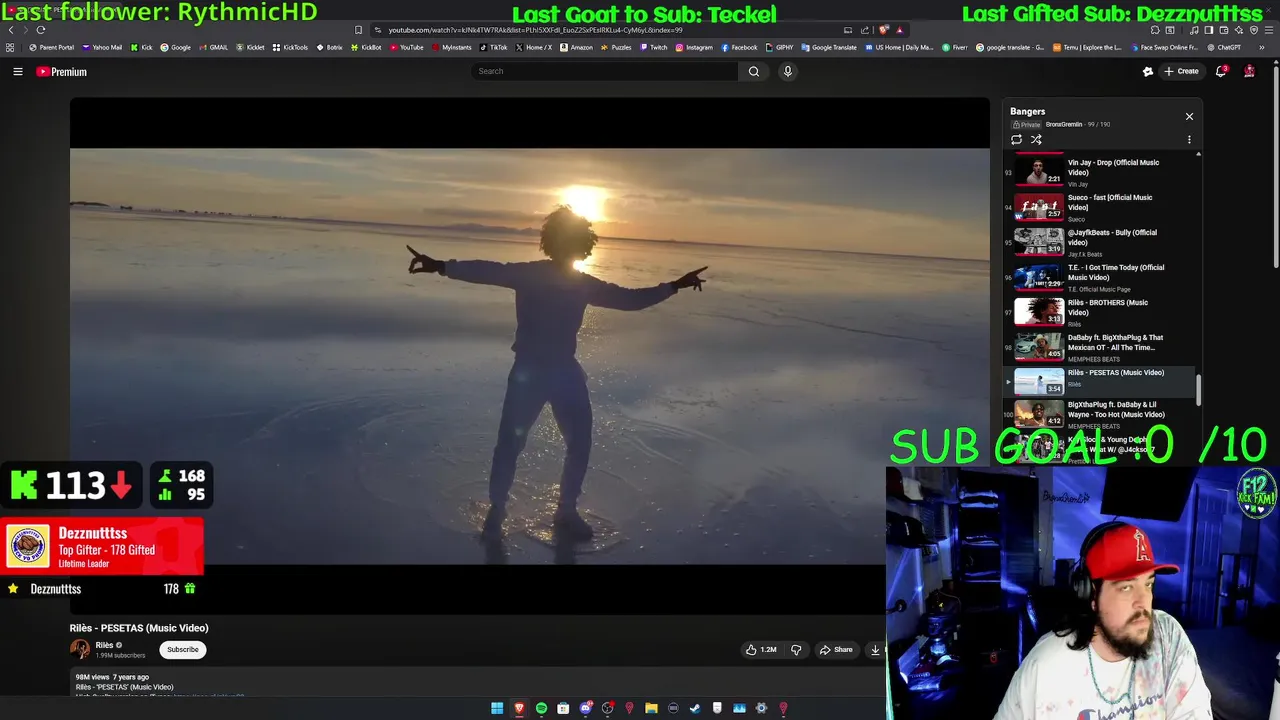Open the YouTube masthead settings-gear icon
Screen dimensions: 1280x720
tap(1148, 71)
